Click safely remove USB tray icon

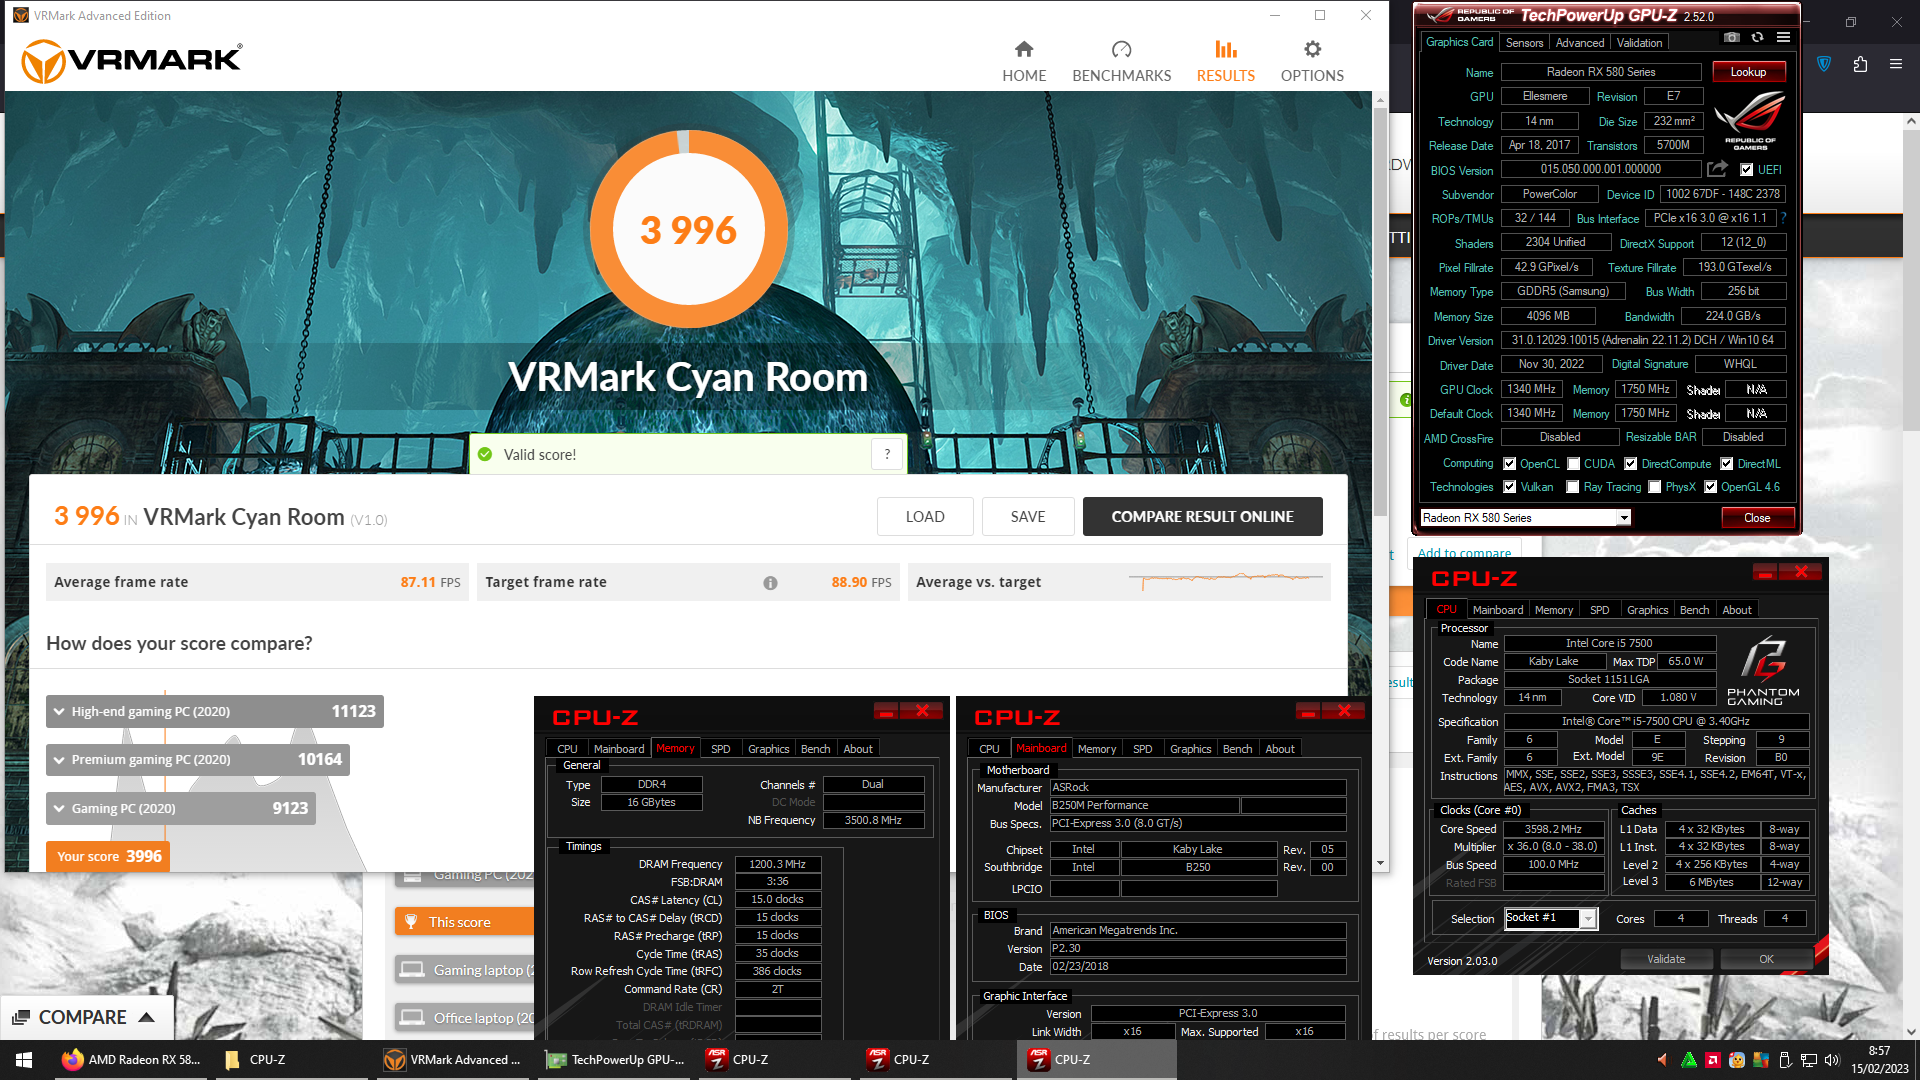click(x=1785, y=1060)
